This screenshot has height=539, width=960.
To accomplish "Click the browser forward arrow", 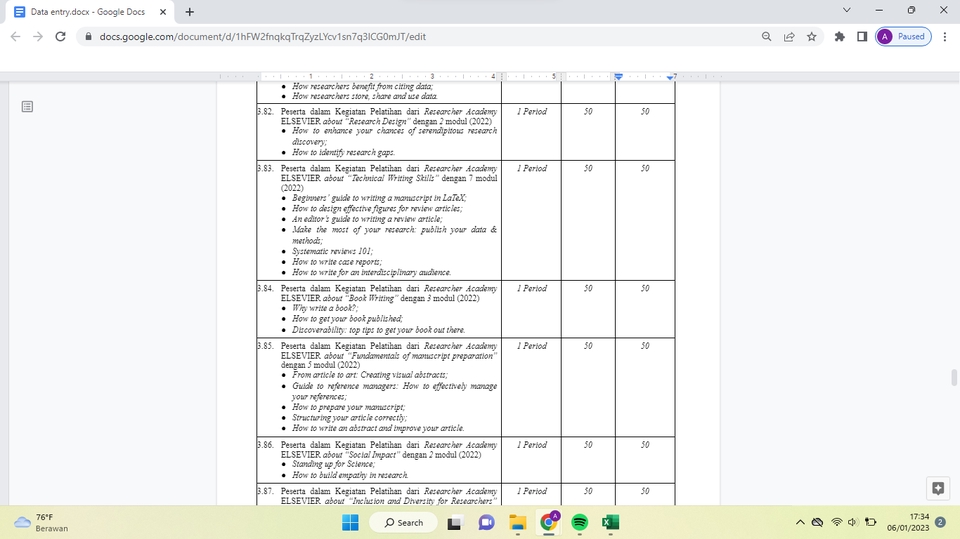I will tap(38, 37).
